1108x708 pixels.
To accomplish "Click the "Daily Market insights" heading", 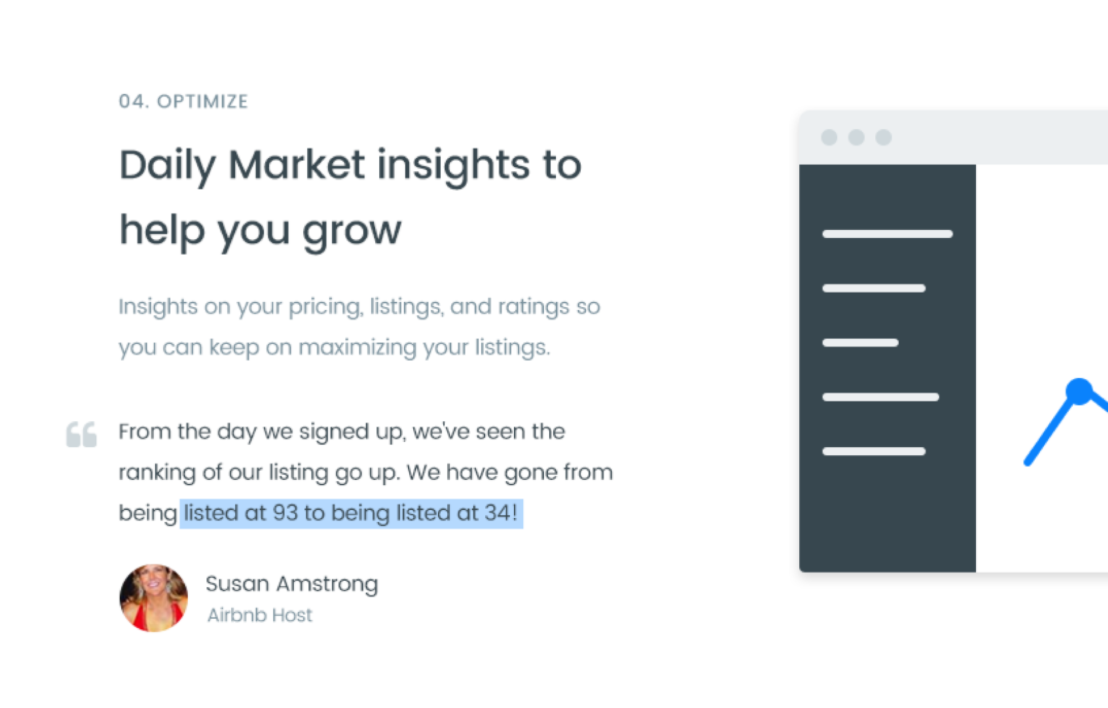I will click(x=350, y=165).
